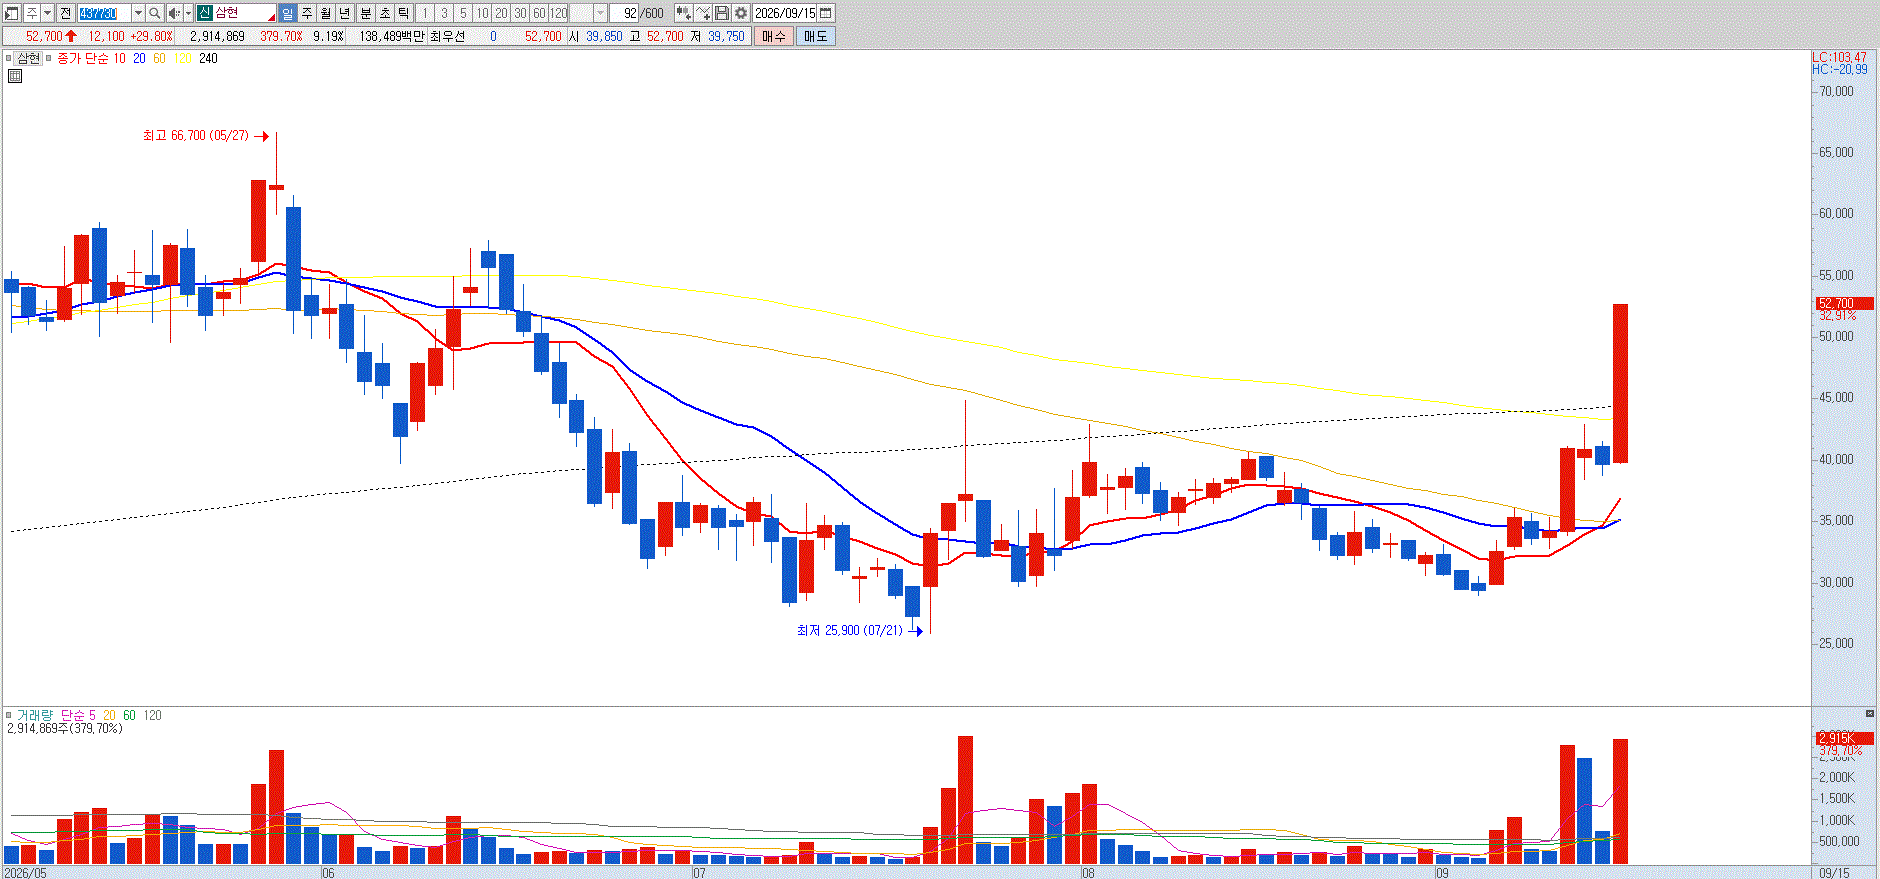
Task: Click the 매수 buy button
Action: pos(774,36)
